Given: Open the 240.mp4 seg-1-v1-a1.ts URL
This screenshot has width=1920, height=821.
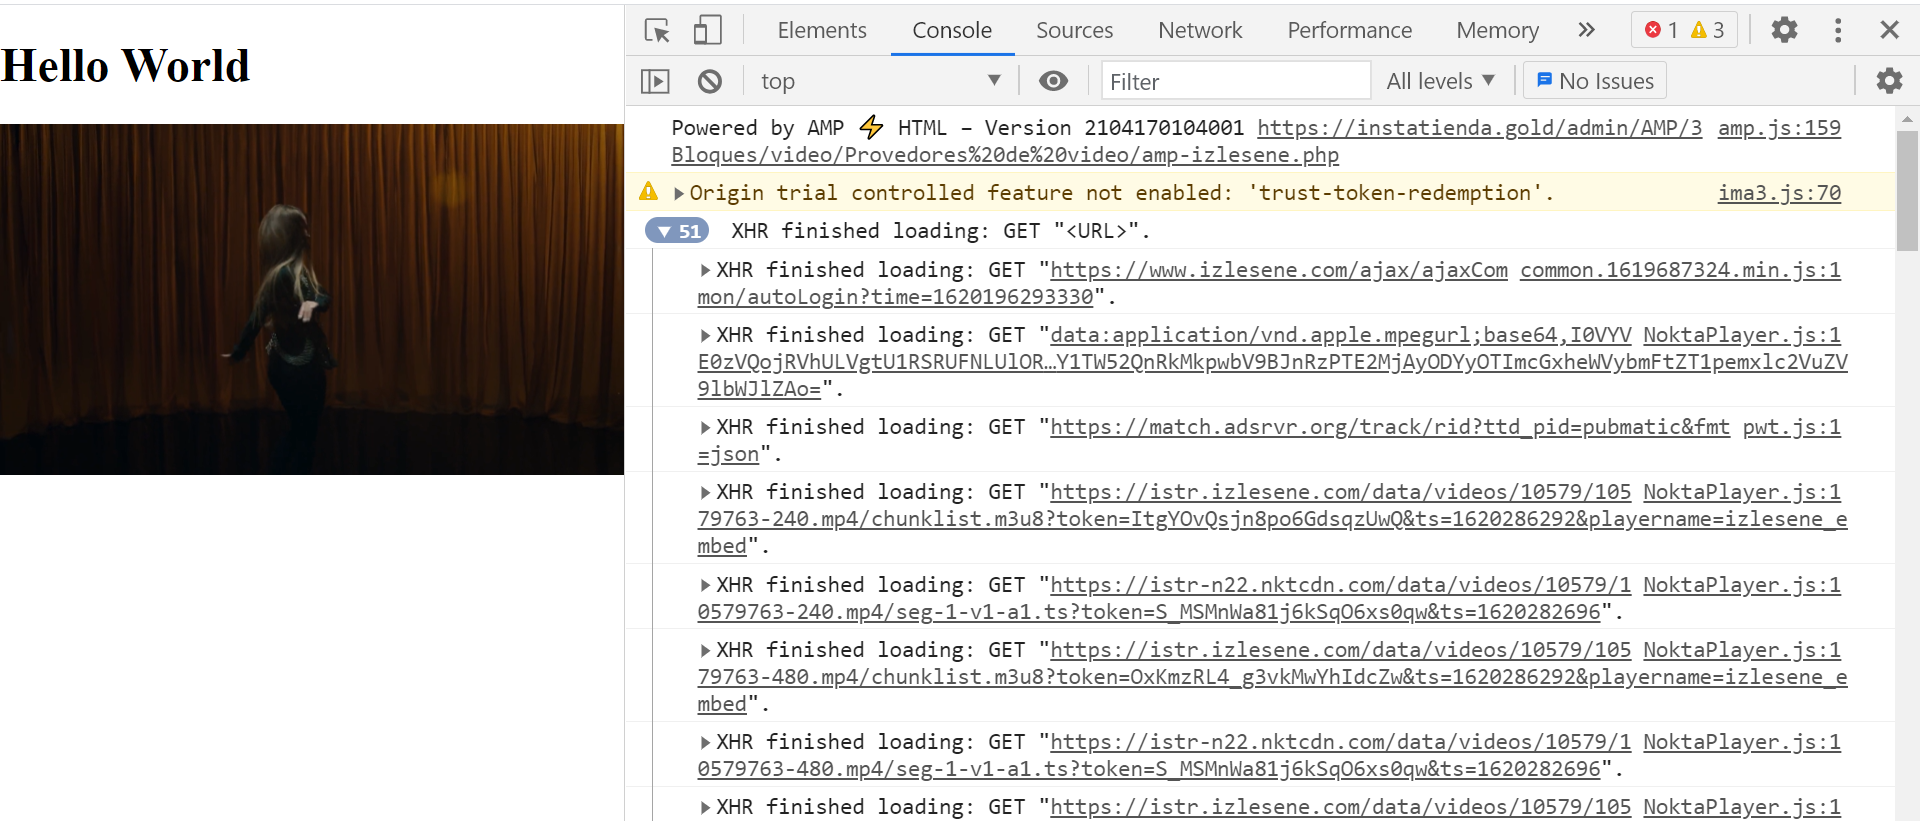Looking at the screenshot, I should pos(1164,598).
